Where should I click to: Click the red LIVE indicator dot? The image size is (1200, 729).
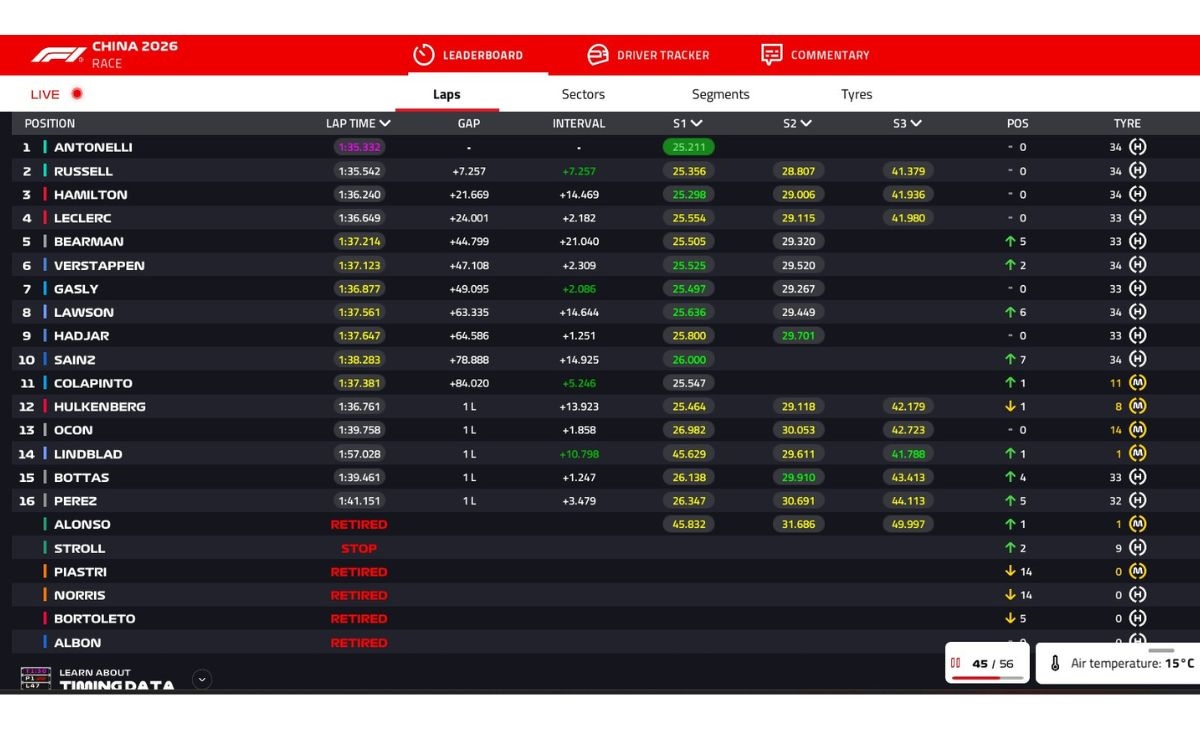point(77,94)
